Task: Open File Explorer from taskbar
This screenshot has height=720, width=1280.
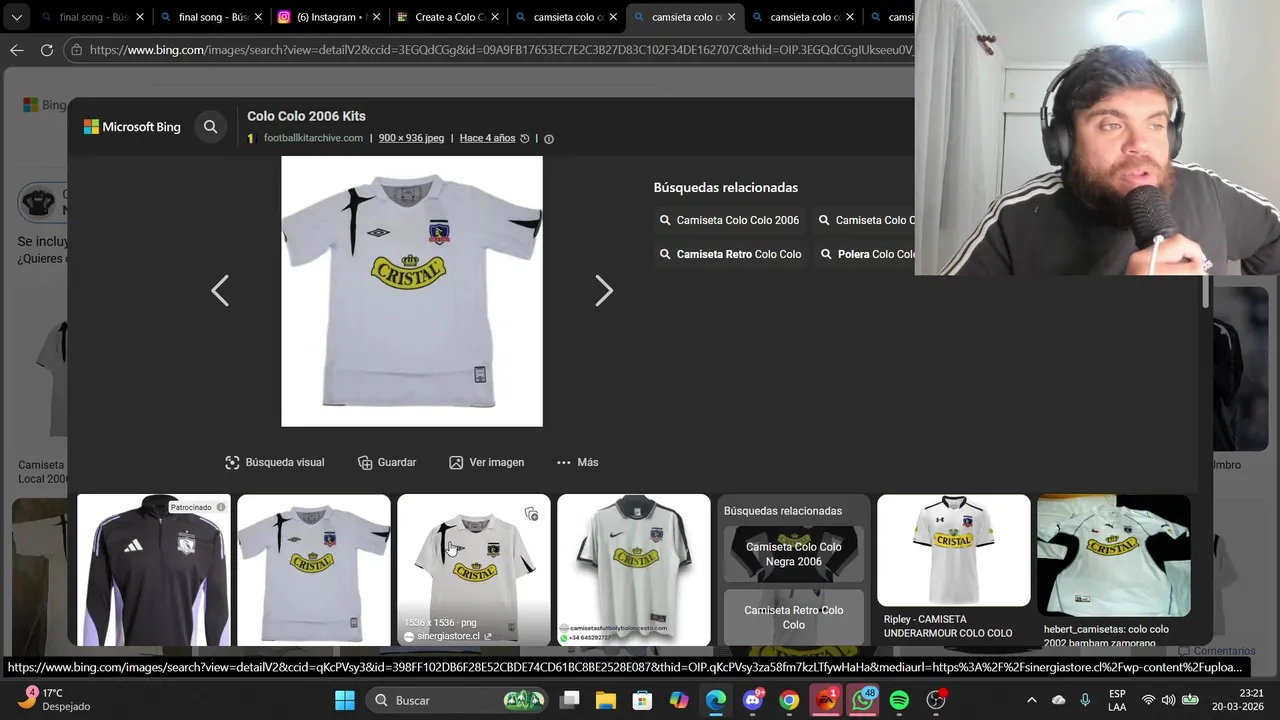Action: [x=606, y=700]
